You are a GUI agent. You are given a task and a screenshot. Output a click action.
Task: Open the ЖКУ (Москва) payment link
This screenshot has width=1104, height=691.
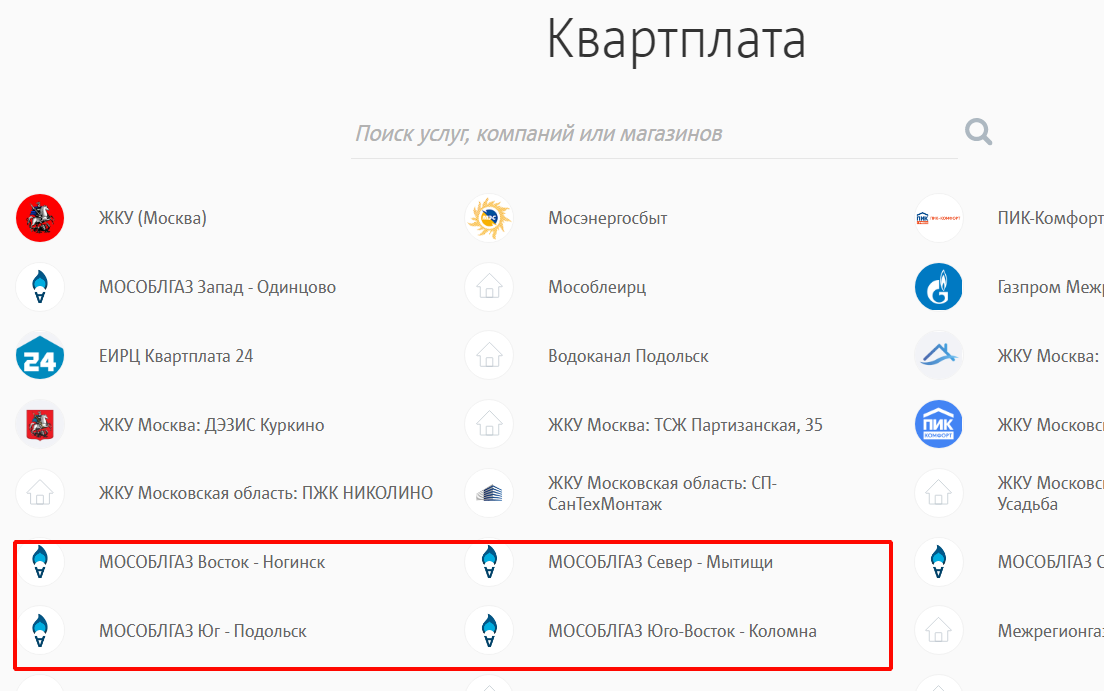tap(153, 218)
